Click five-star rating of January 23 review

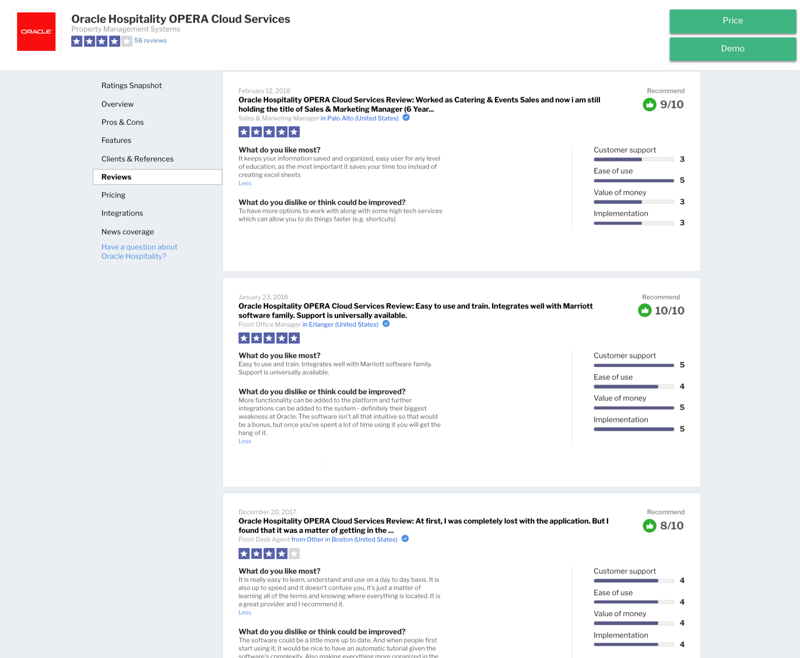(269, 338)
